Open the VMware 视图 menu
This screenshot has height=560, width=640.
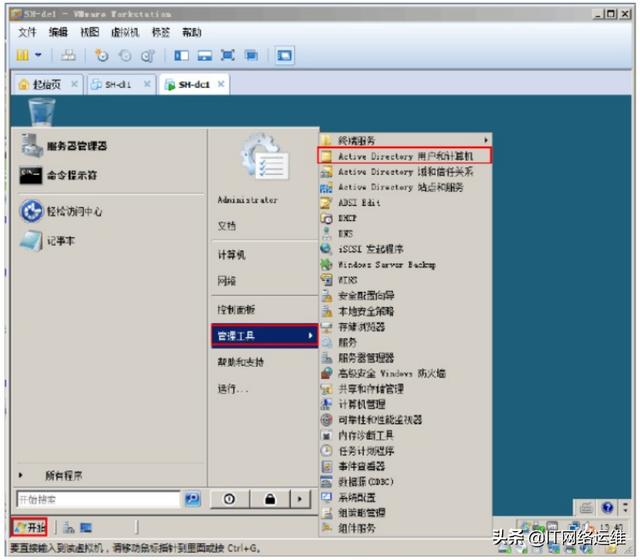click(89, 32)
